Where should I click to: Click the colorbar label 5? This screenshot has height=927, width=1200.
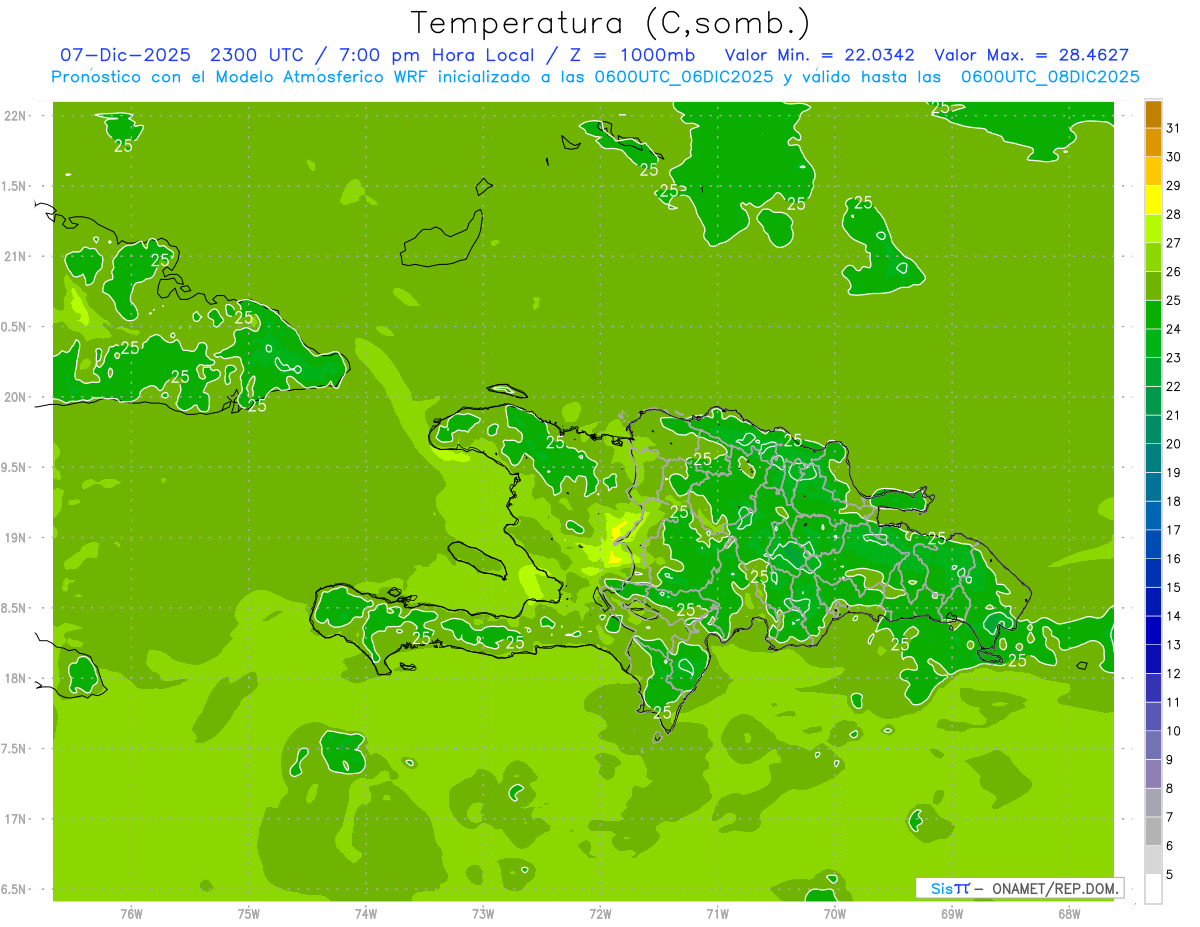(x=1170, y=874)
